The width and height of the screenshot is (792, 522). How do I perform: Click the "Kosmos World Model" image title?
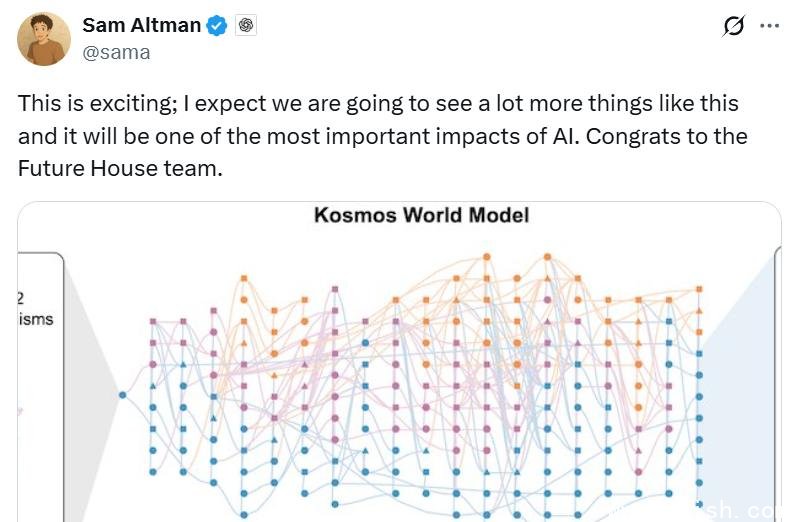421,215
